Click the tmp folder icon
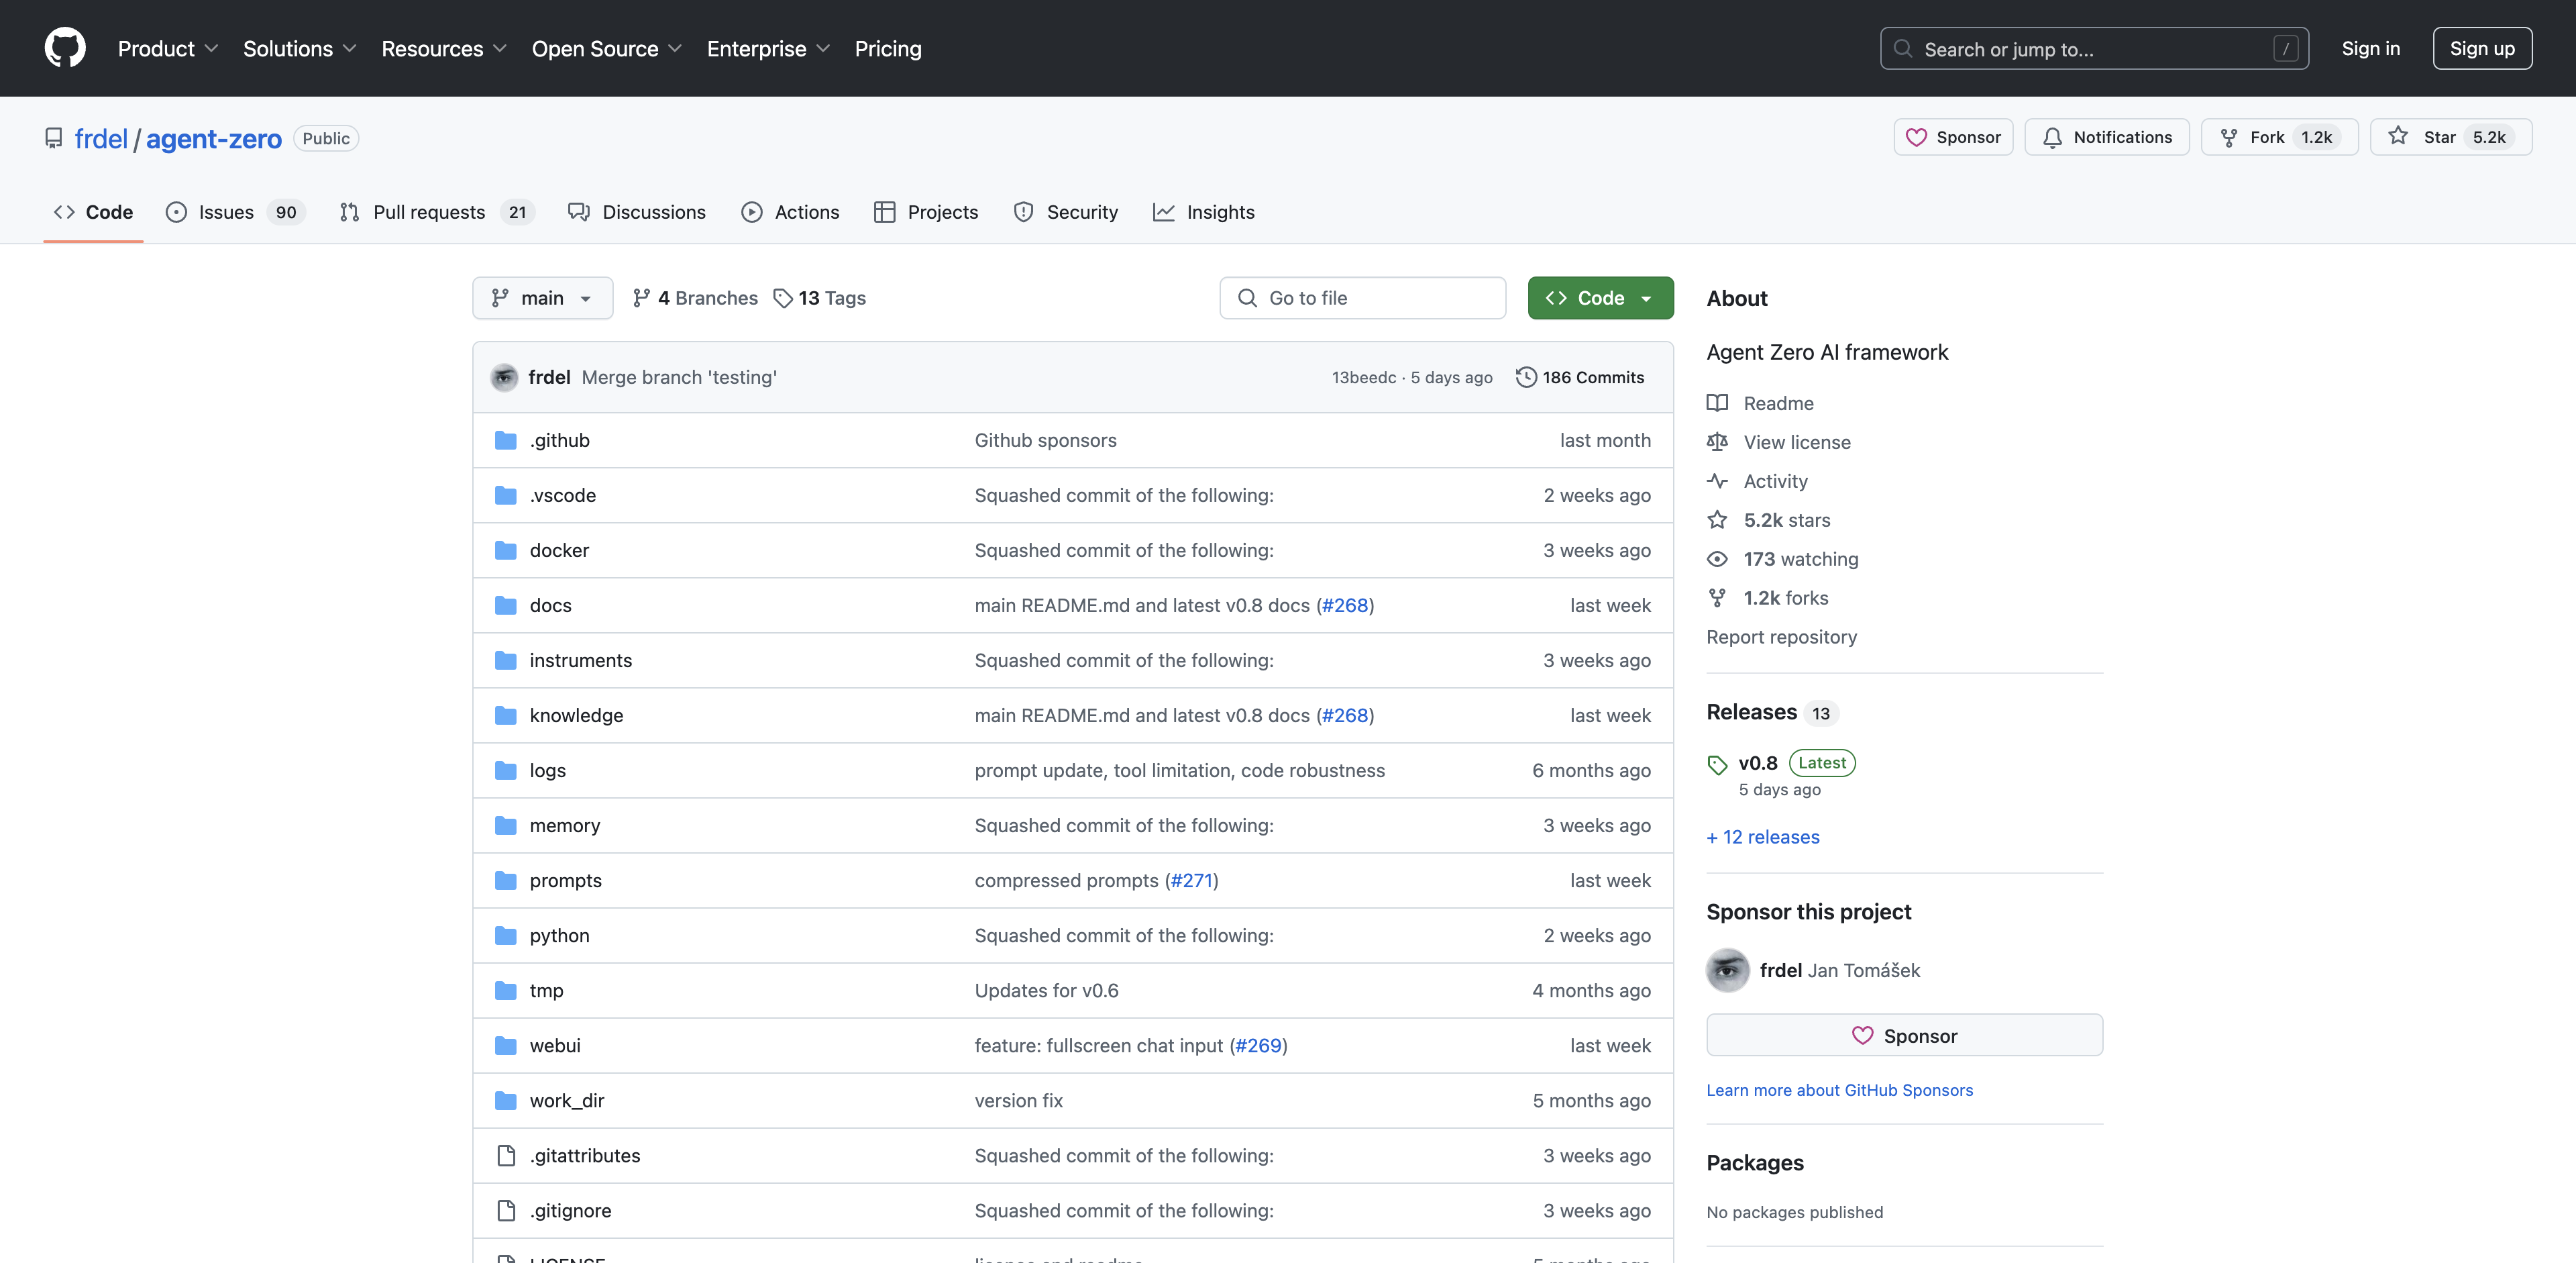 point(506,990)
